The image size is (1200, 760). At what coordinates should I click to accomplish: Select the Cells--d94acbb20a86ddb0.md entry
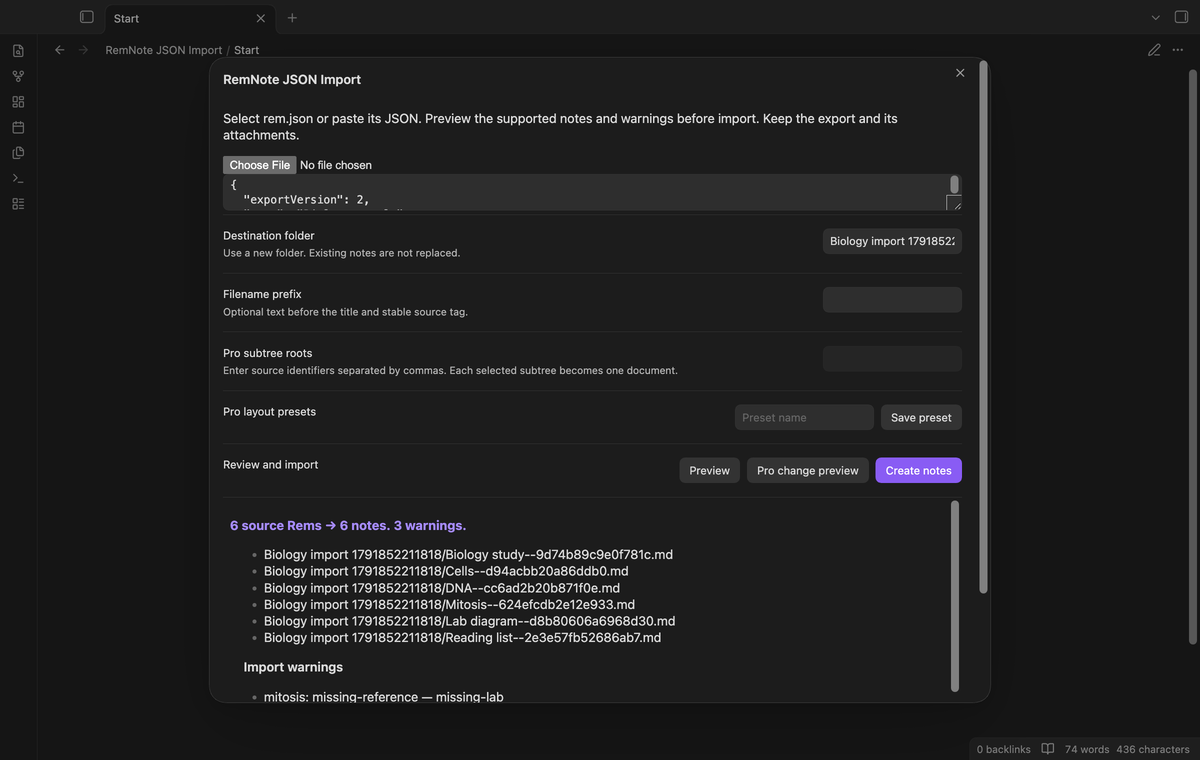point(446,571)
